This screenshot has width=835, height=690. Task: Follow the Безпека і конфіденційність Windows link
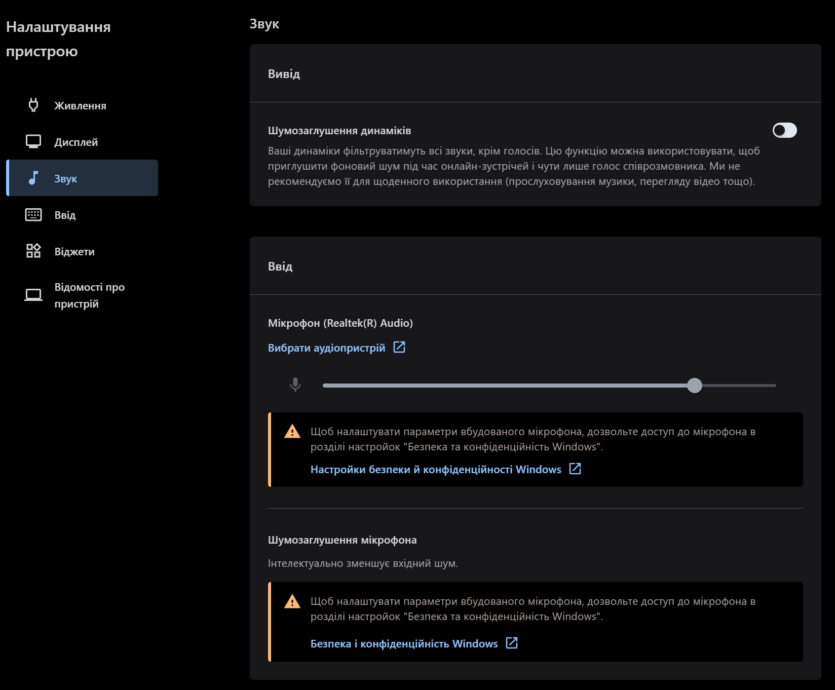(x=404, y=643)
